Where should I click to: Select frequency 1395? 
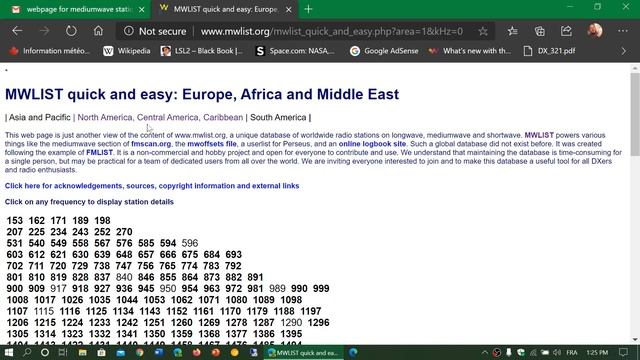(291, 334)
